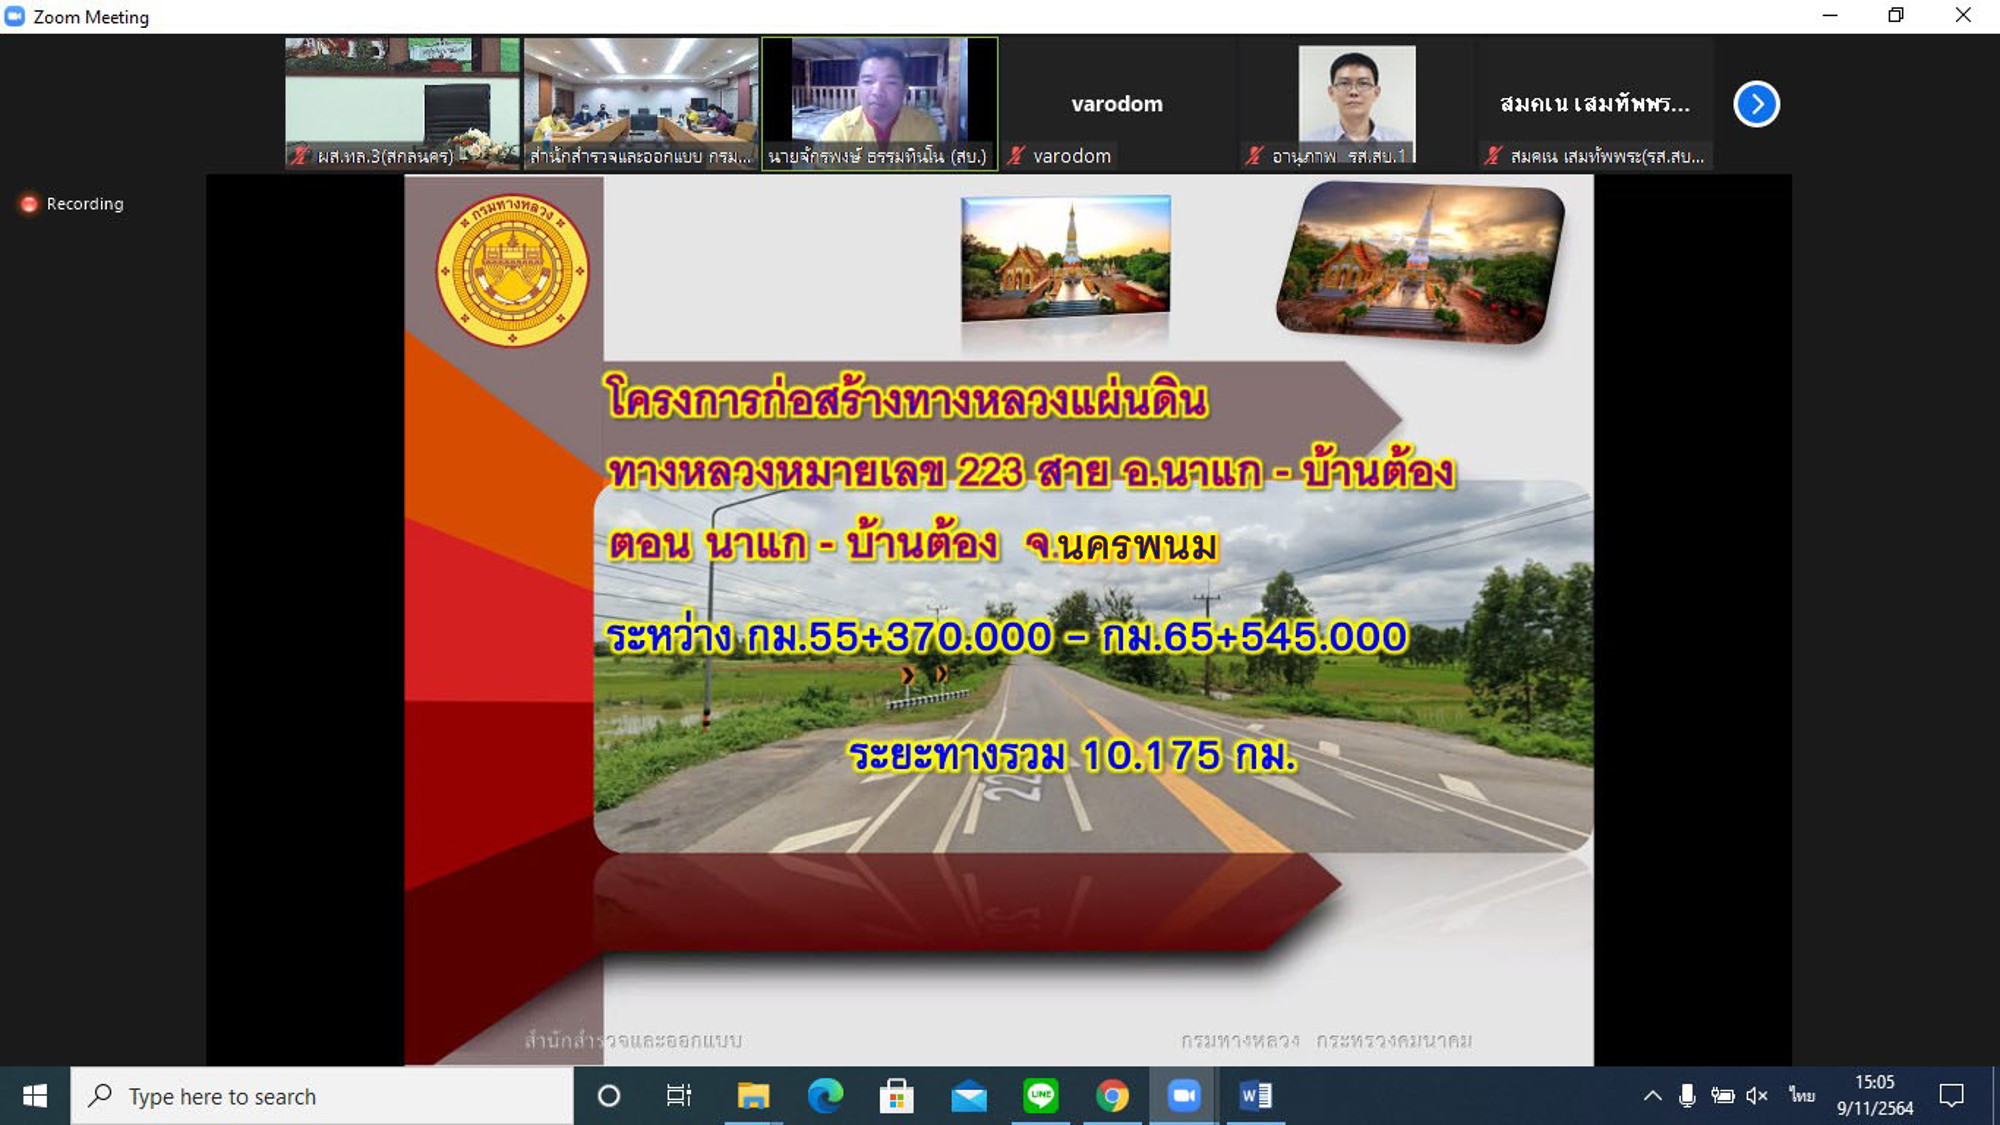Viewport: 2000px width, 1125px height.
Task: Open the notification action center
Action: pos(1951,1096)
